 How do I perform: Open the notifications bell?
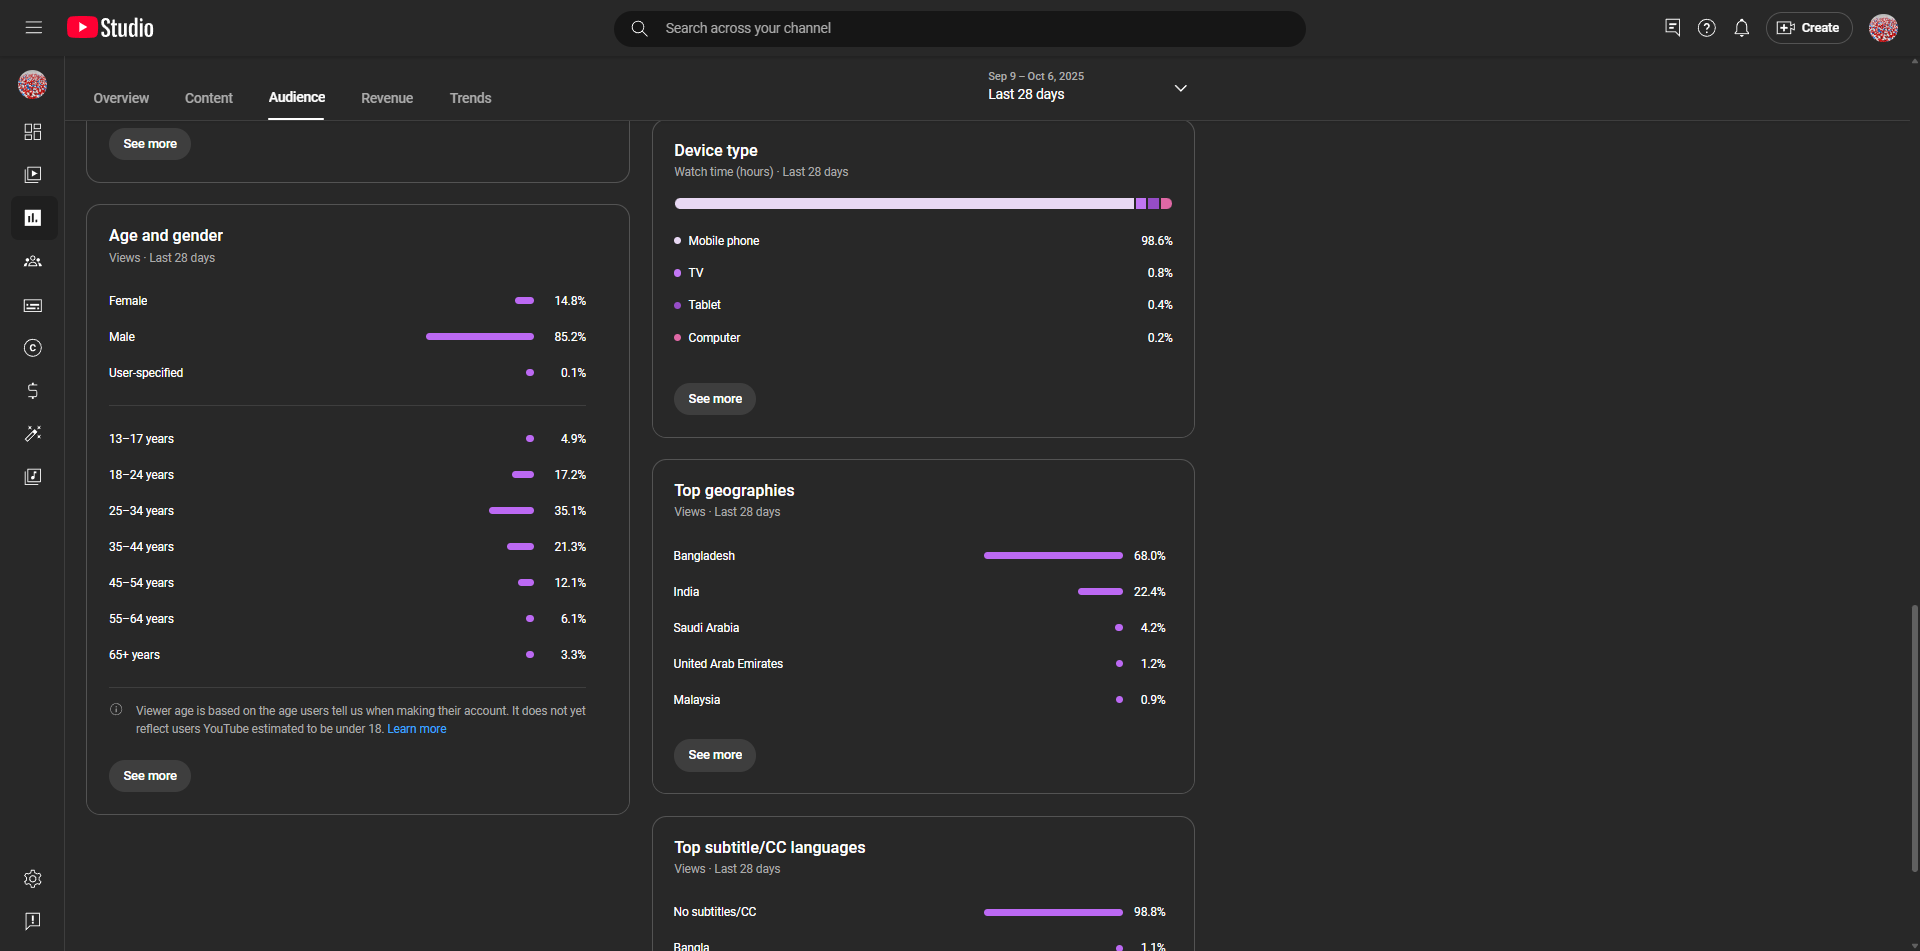(x=1741, y=28)
